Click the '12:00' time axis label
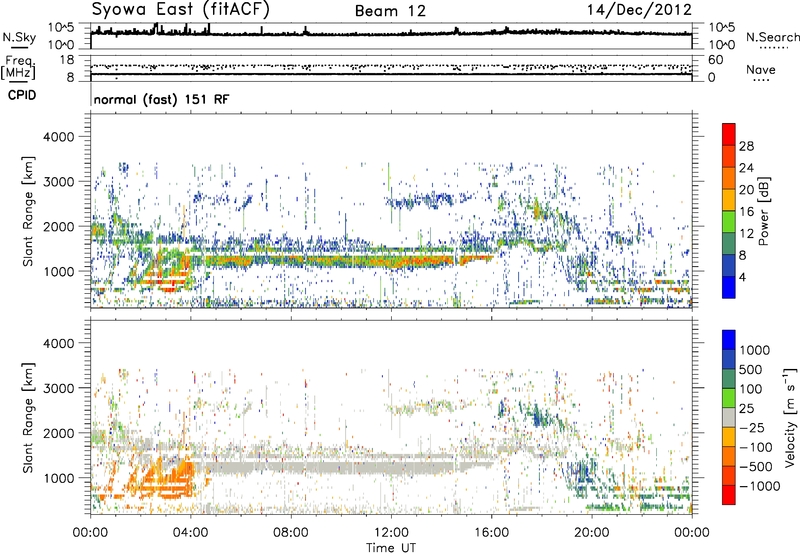 [391, 533]
